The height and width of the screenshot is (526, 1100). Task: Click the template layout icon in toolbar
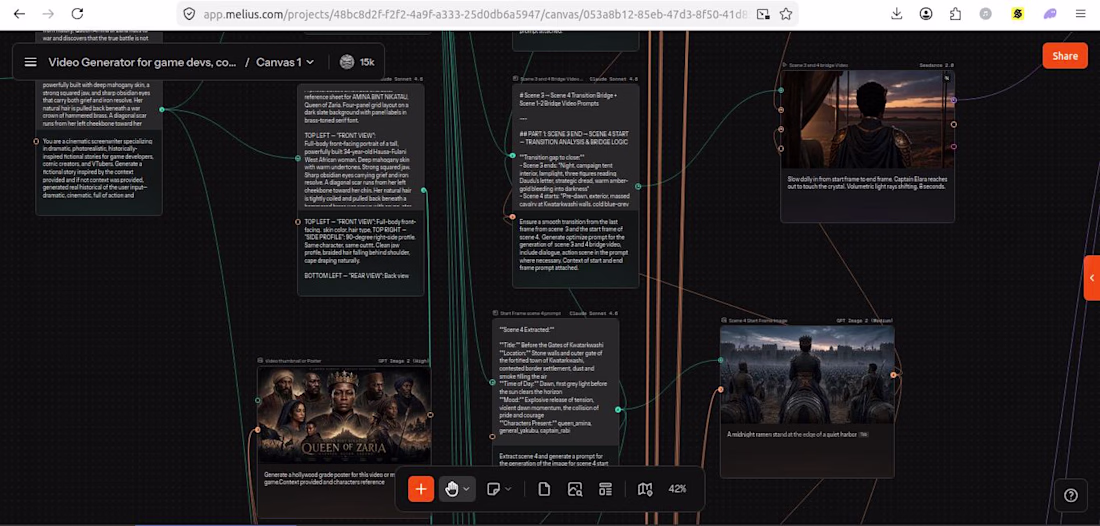point(605,489)
